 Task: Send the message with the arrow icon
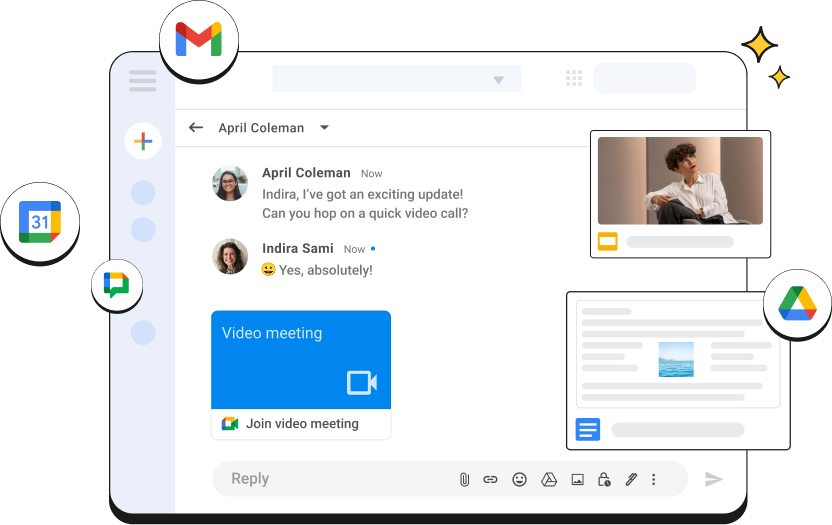point(714,479)
